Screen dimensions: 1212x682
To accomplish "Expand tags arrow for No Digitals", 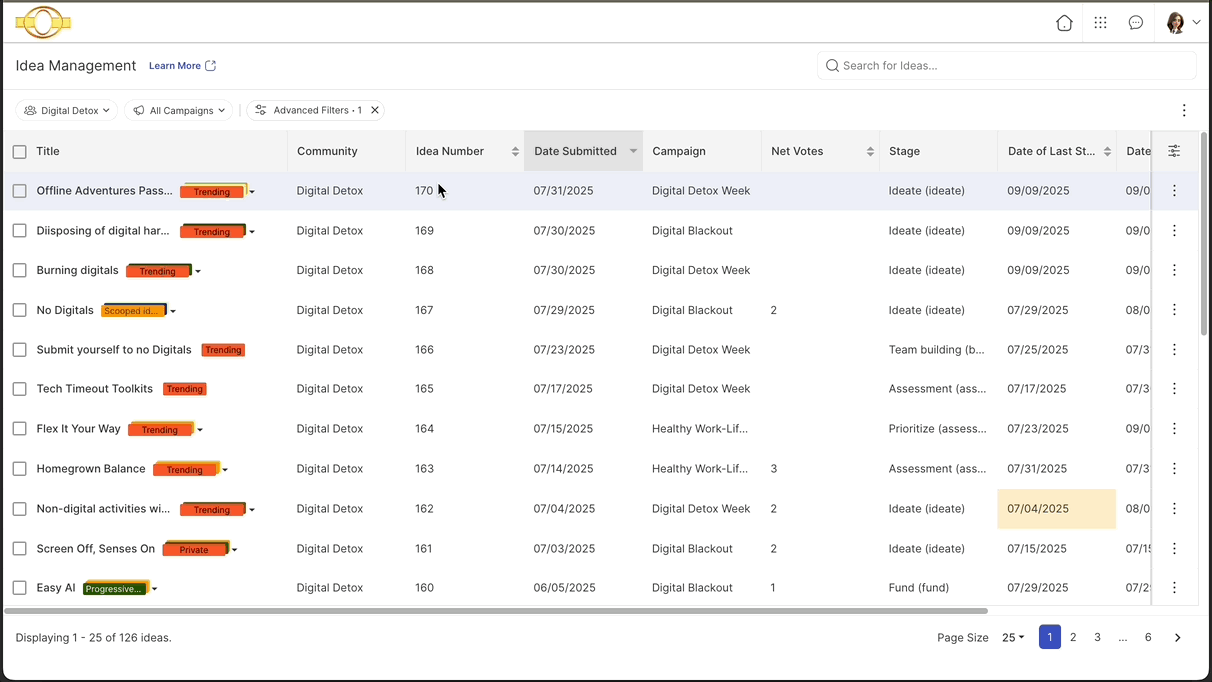I will click(x=173, y=312).
